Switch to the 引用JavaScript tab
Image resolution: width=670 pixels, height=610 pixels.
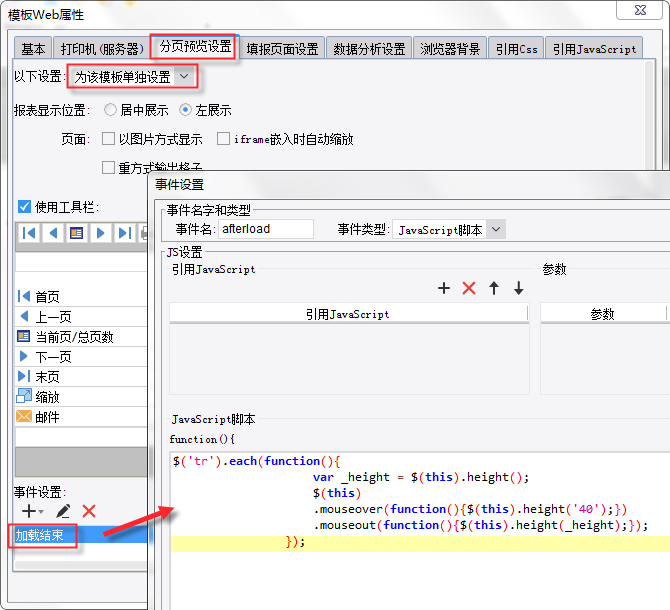click(x=594, y=49)
